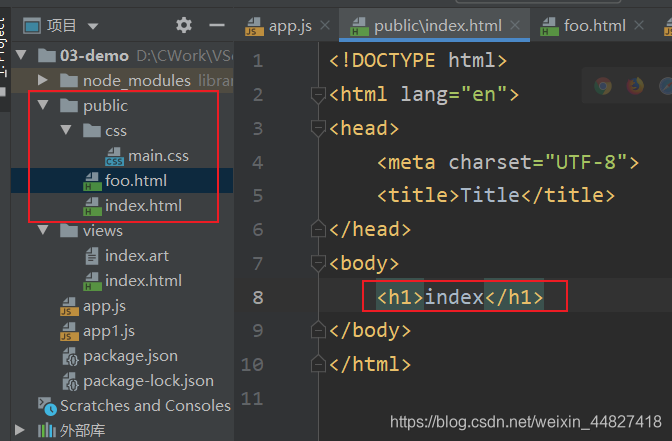The image size is (672, 441).
Task: Open page in Firefox browser icon
Action: pyautogui.click(x=635, y=86)
